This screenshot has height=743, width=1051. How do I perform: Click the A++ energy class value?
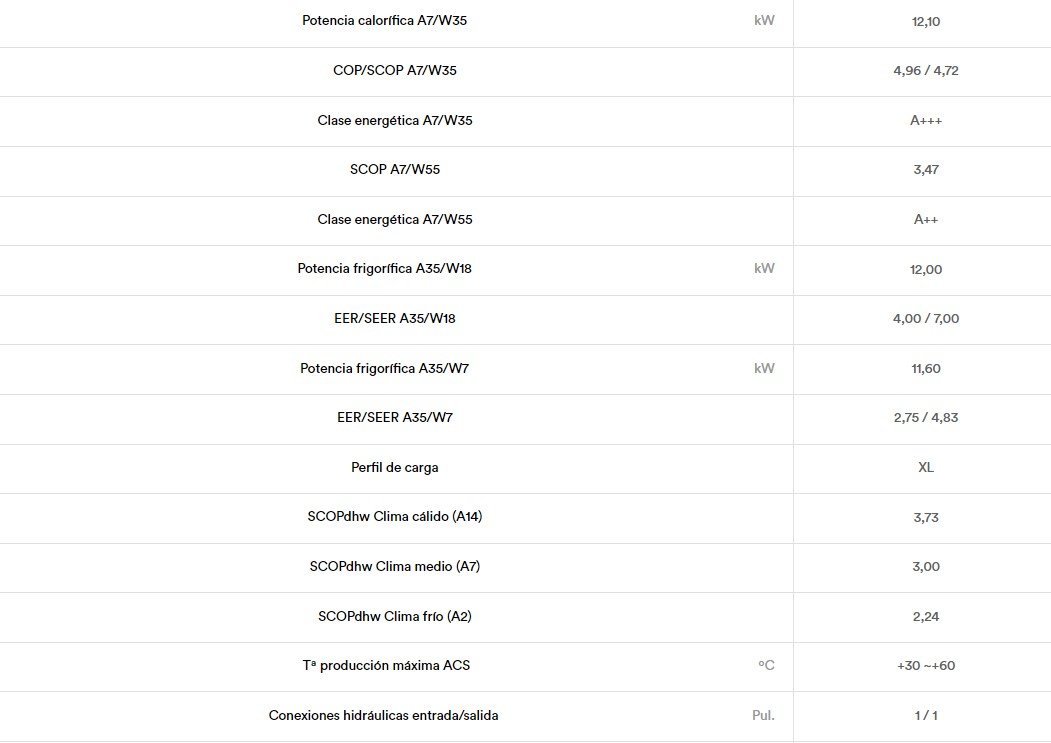[926, 219]
